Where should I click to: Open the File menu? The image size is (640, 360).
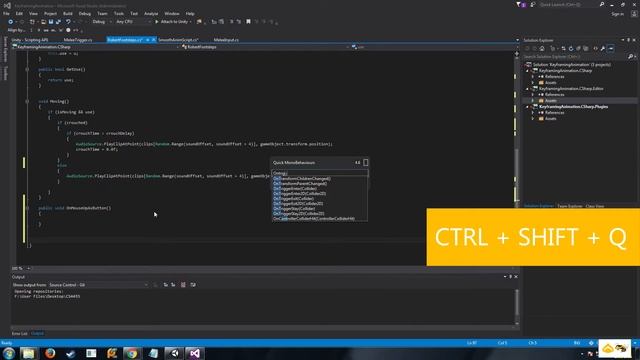pos(6,13)
